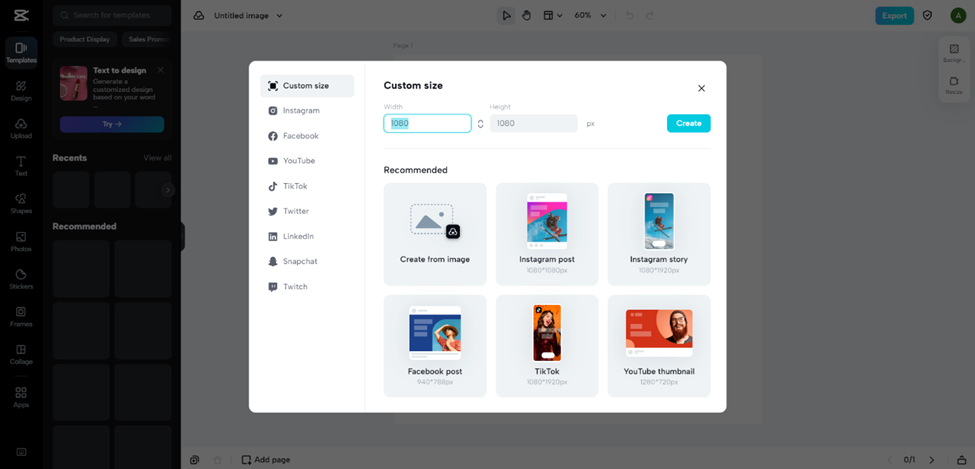Viewport: 975px width, 469px height.
Task: Open the Upload sidebar panel
Action: click(21, 128)
